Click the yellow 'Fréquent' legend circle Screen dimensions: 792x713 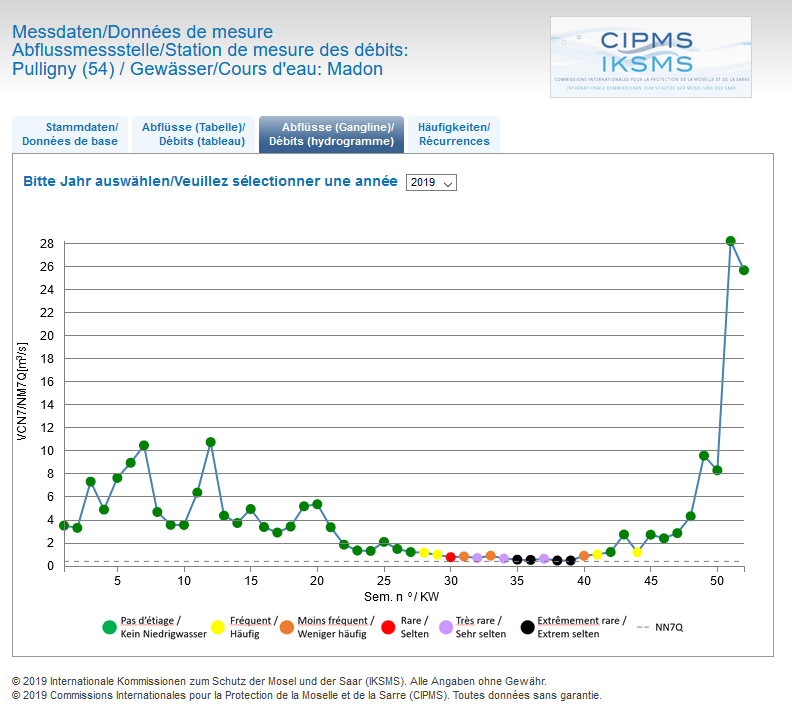pyautogui.click(x=219, y=627)
